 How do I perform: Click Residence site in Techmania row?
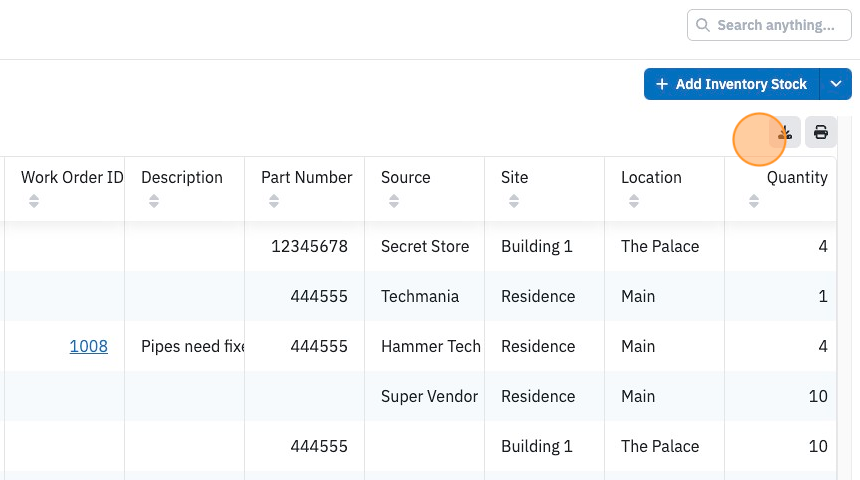pyautogui.click(x=545, y=296)
